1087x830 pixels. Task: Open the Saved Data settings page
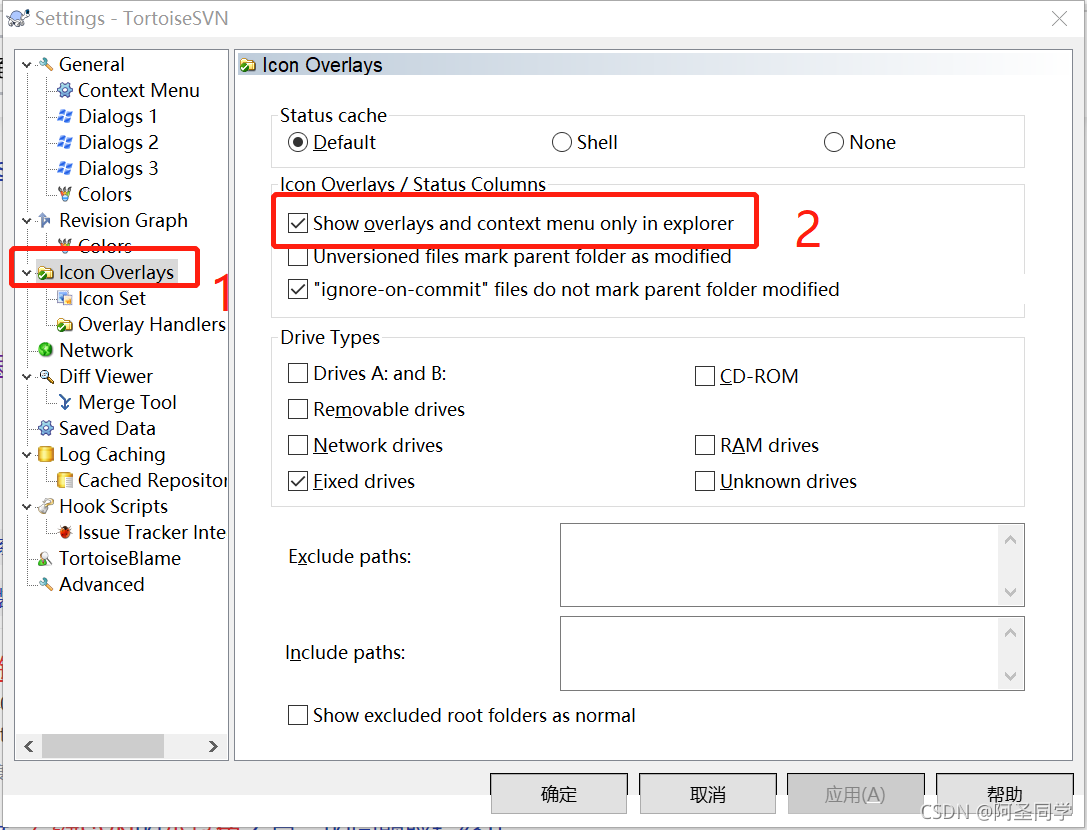coord(107,429)
